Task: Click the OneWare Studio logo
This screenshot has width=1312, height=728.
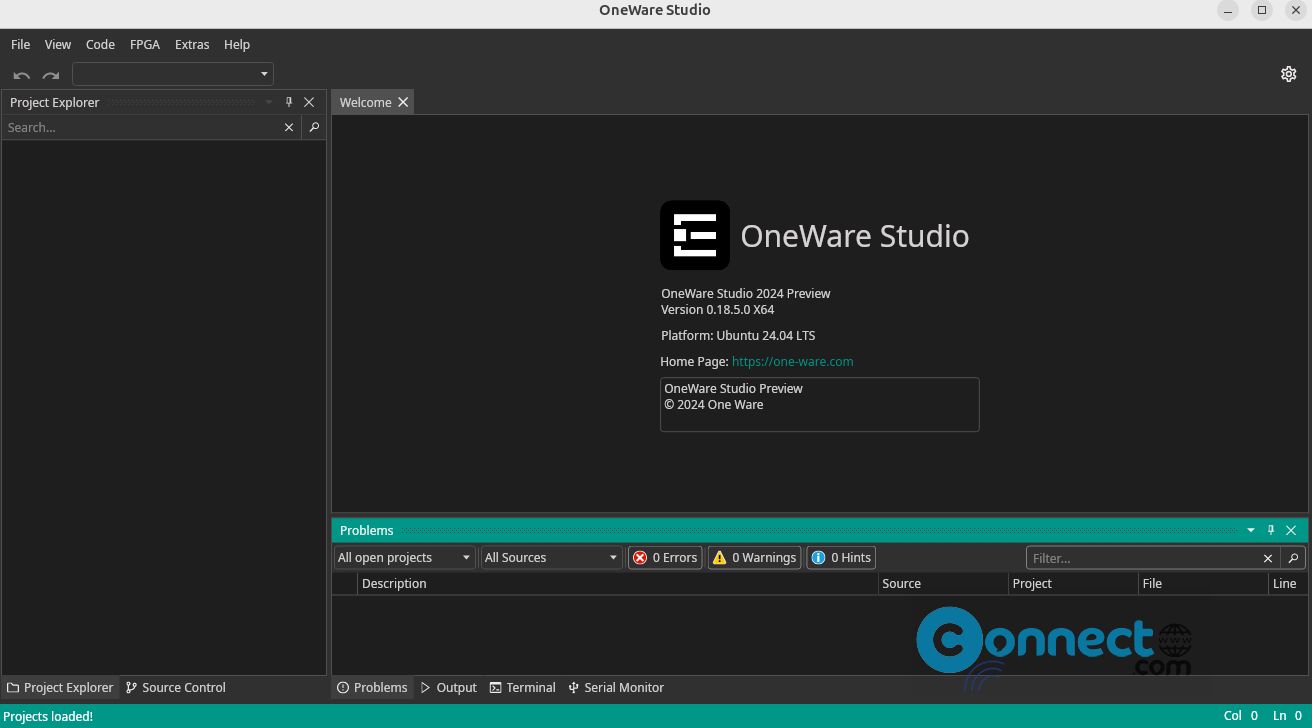Action: pyautogui.click(x=695, y=235)
